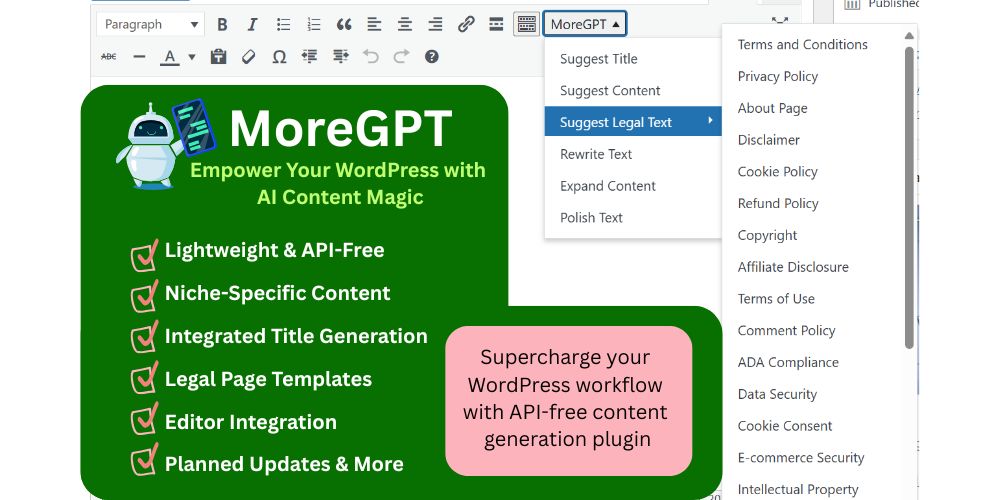
Task: Align text right
Action: (436, 24)
